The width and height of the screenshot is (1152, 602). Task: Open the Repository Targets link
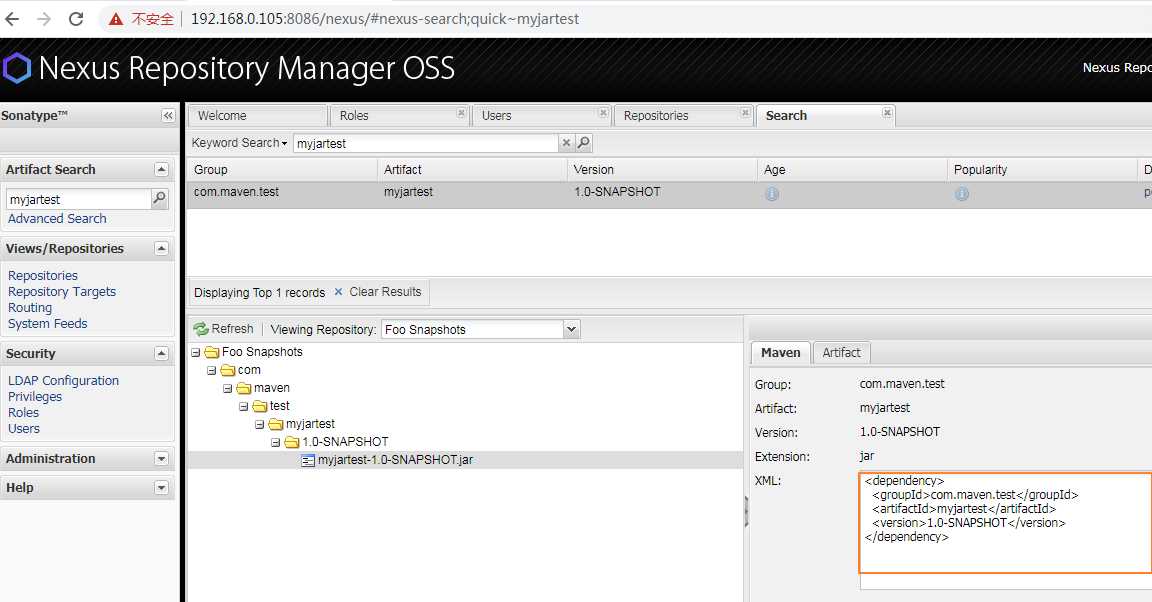(62, 292)
